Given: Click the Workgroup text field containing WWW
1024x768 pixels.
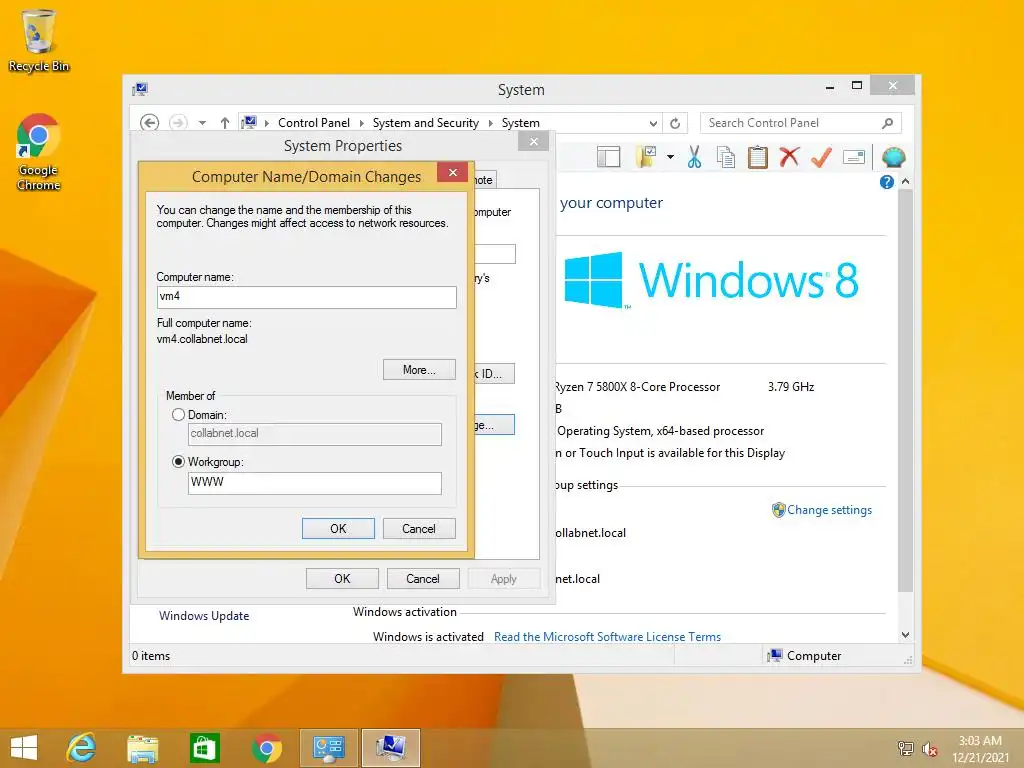Looking at the screenshot, I should coord(315,483).
